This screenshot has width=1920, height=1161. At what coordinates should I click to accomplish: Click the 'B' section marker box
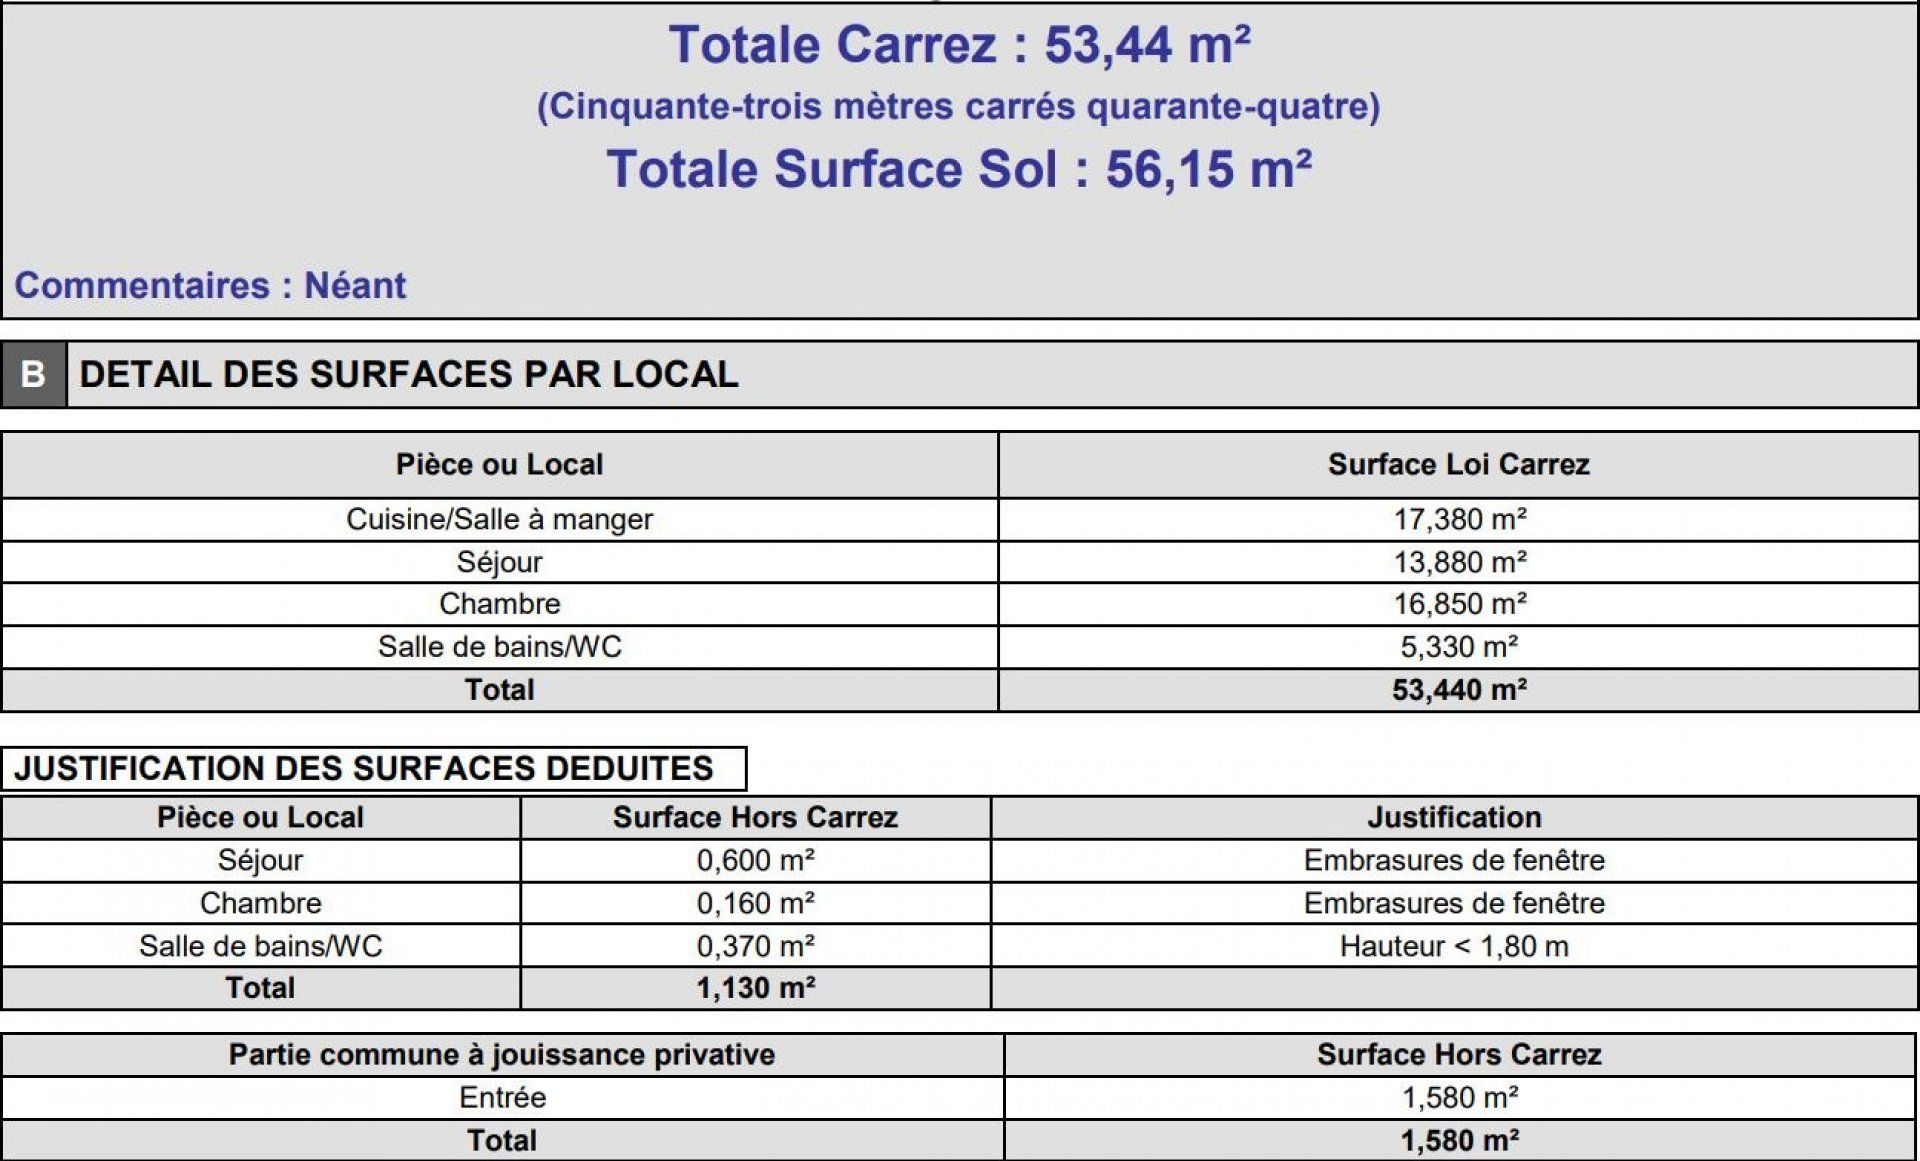pyautogui.click(x=33, y=374)
